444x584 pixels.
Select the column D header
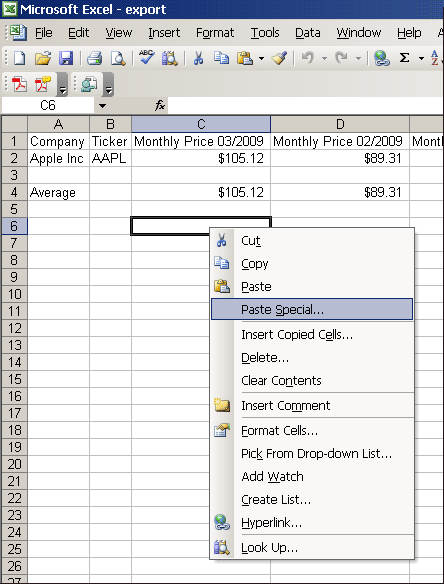340,124
